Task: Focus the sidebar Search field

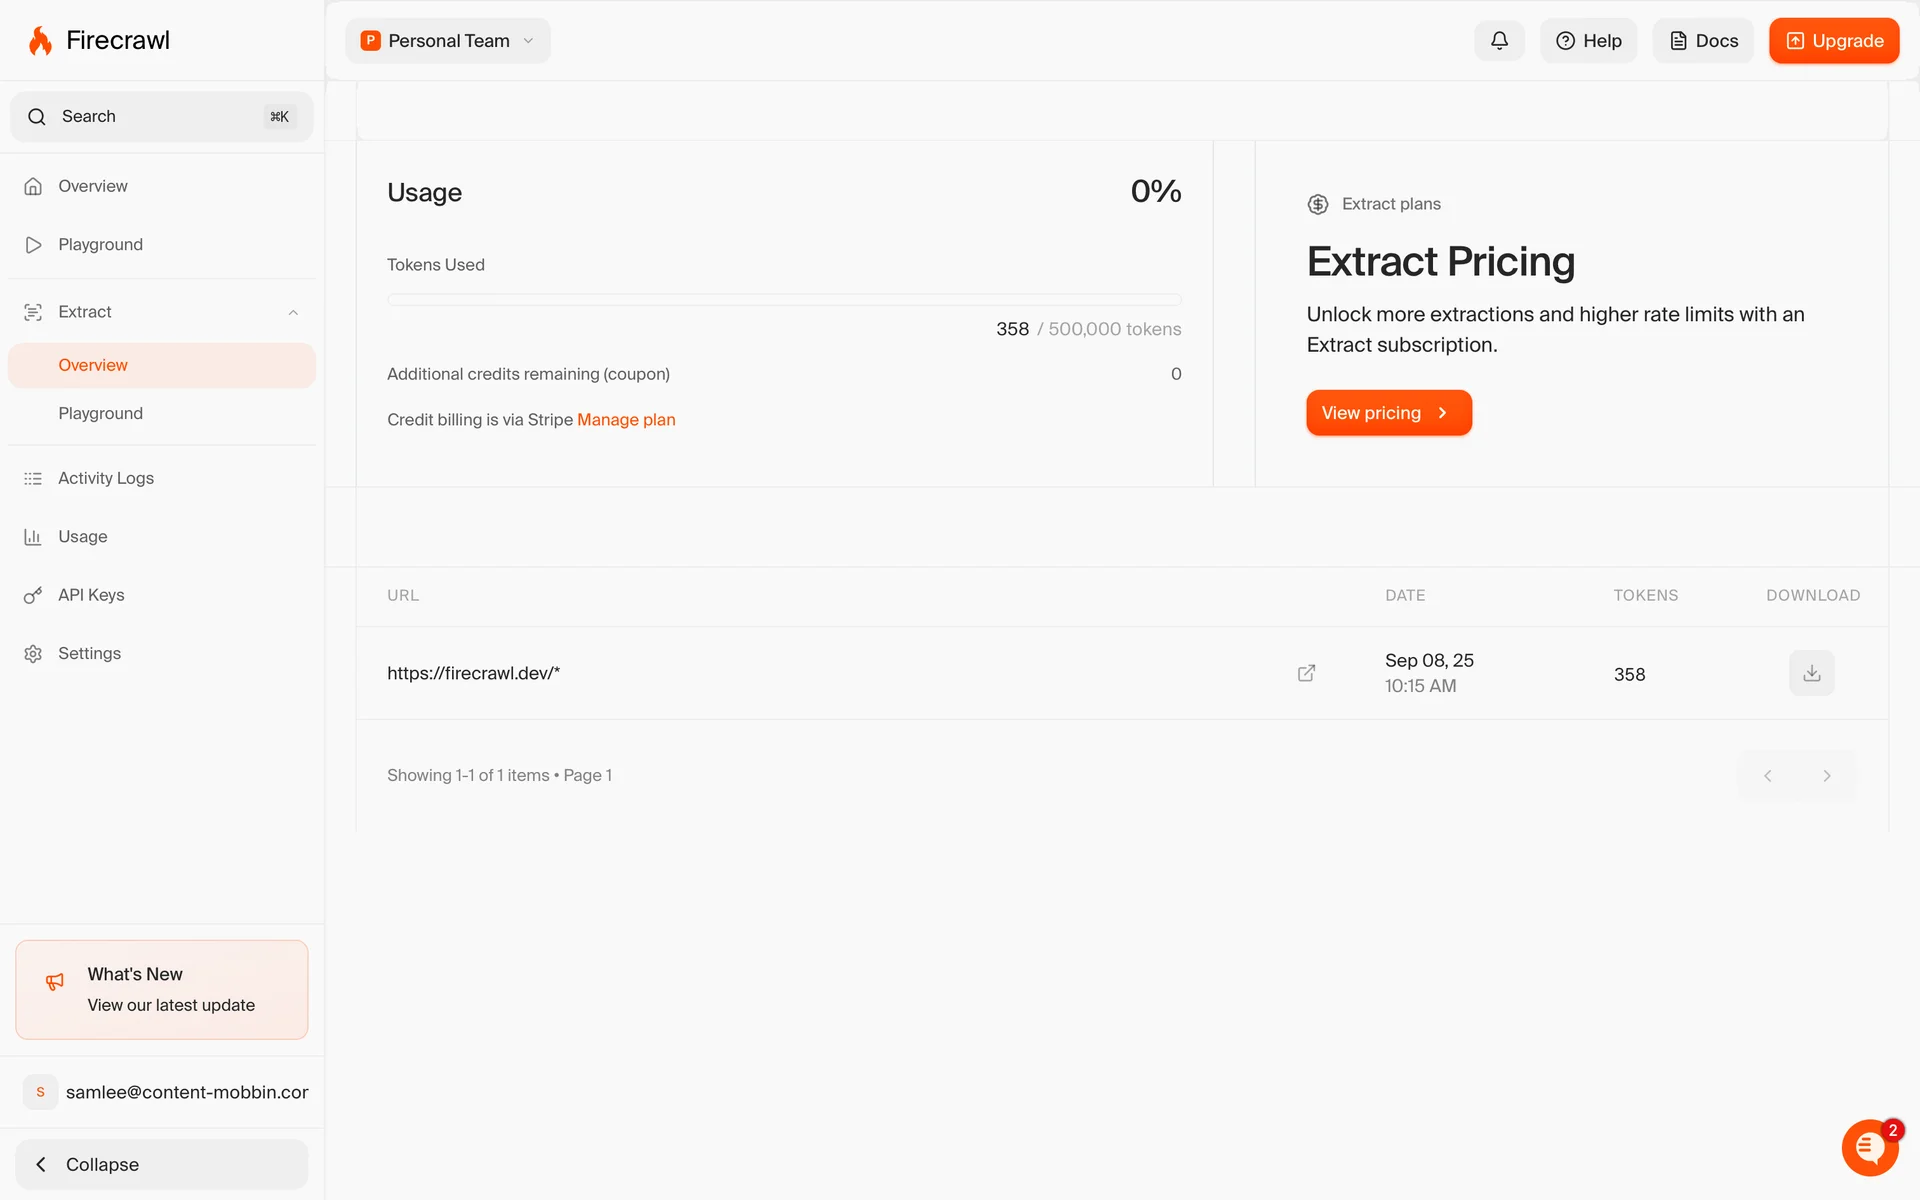Action: [162, 117]
